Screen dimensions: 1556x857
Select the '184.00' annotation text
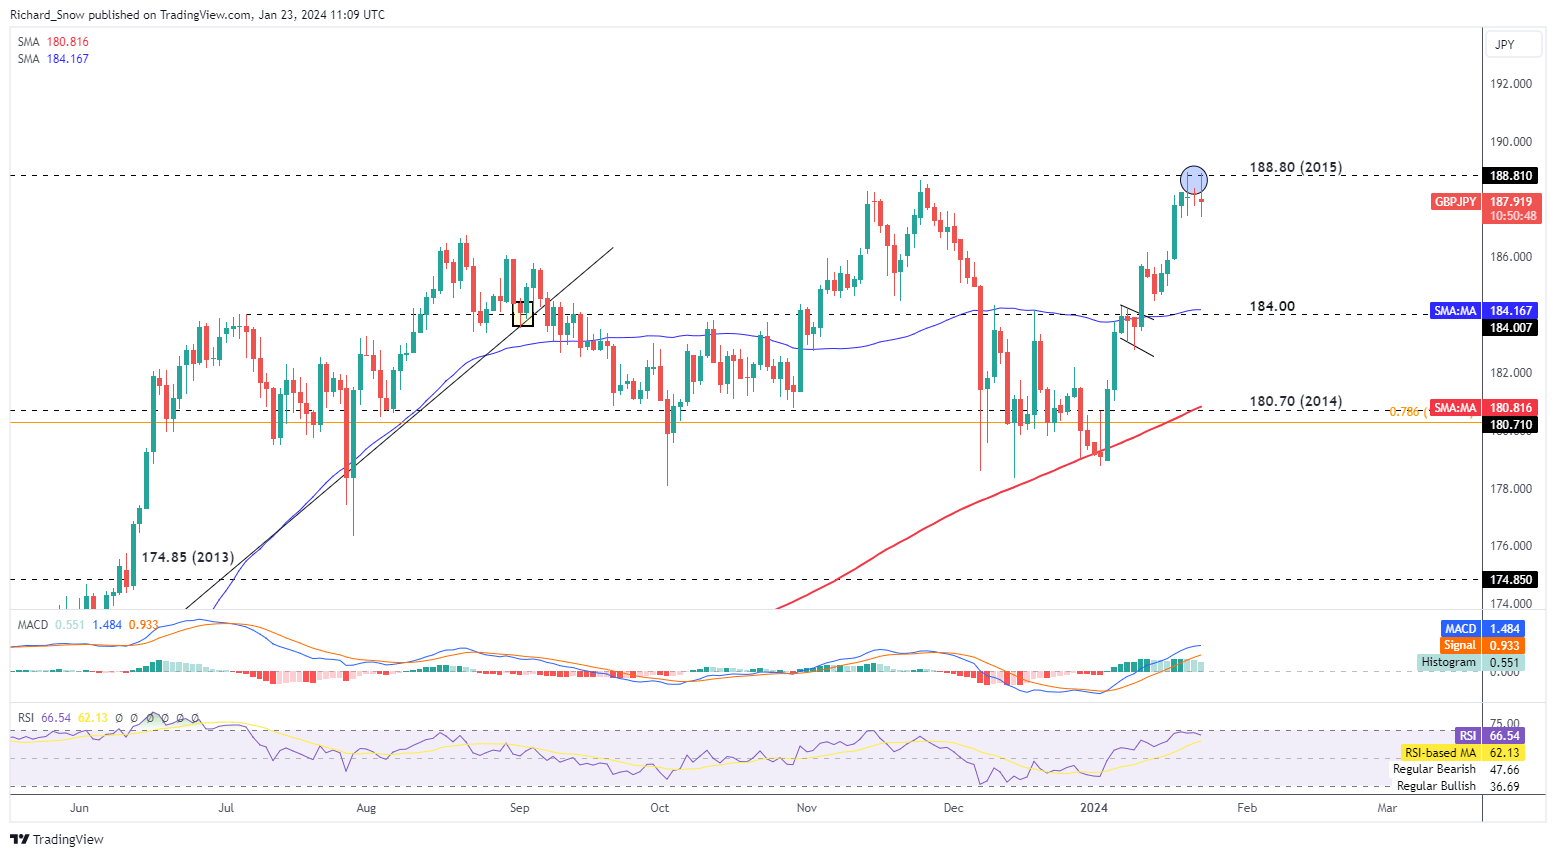1272,307
